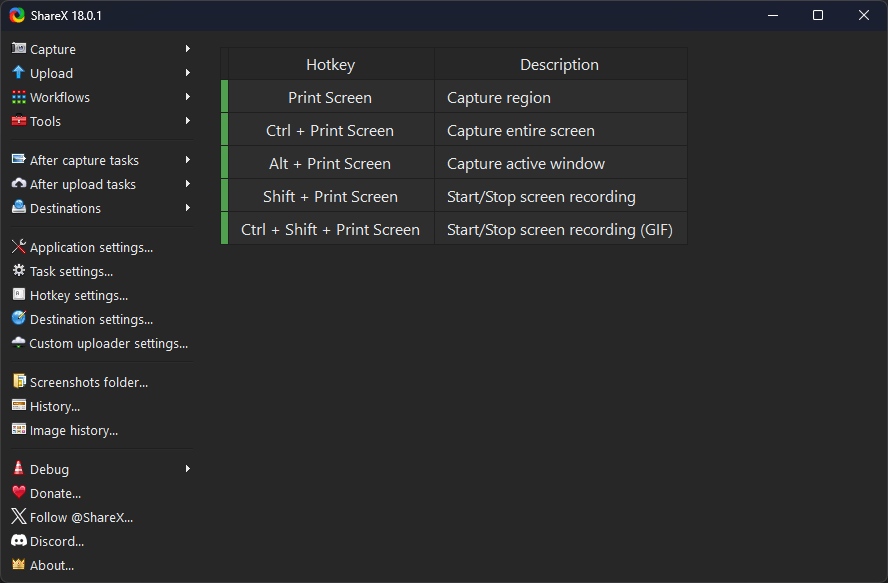Screen dimensions: 888x583
Task: Open Workflows via its grid icon
Action: (x=17, y=97)
